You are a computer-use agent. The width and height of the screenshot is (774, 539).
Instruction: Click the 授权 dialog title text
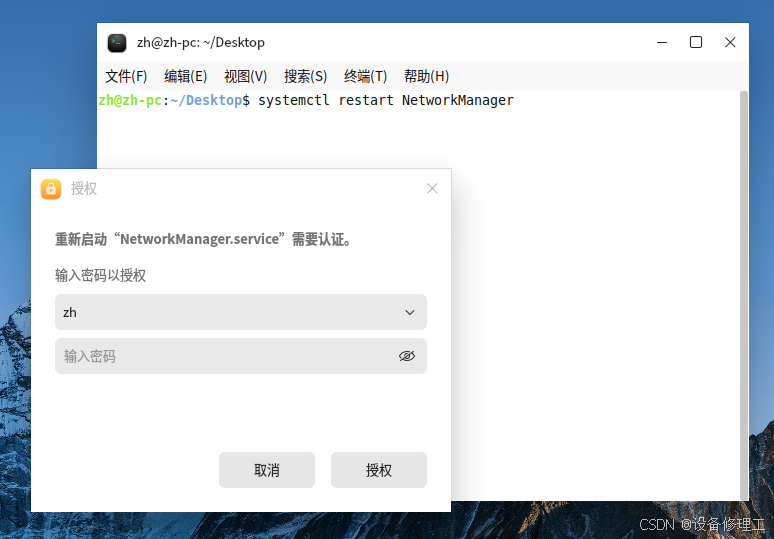point(84,189)
